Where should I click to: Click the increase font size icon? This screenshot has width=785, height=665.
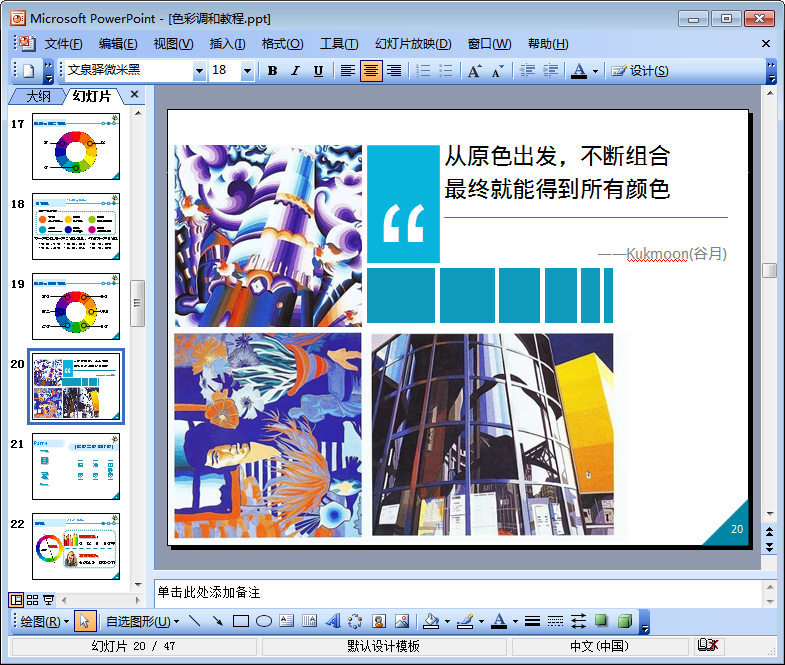475,71
